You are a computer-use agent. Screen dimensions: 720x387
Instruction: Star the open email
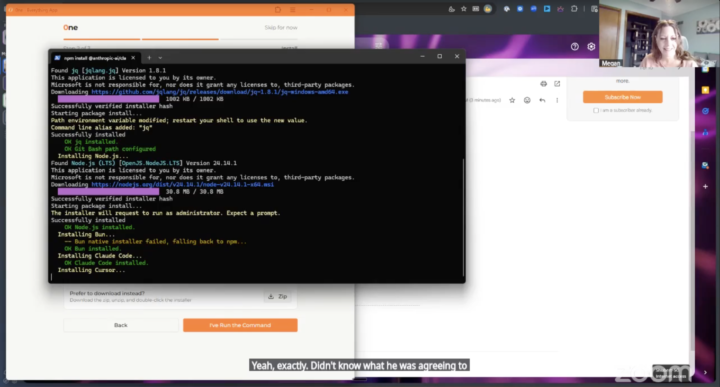pos(512,100)
